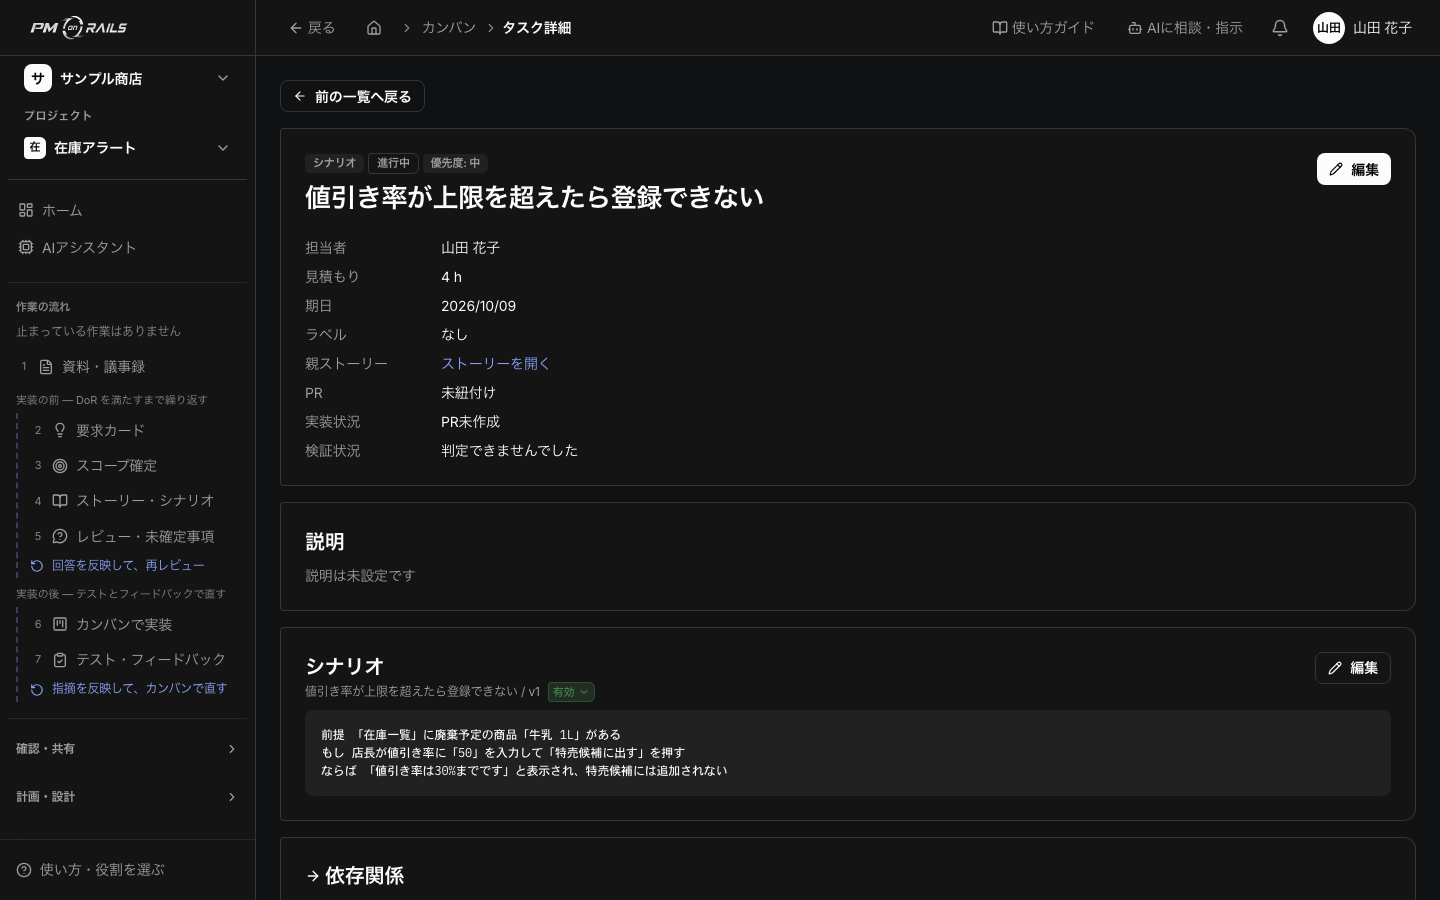
Task: Click the スコープ確定 target icon
Action: coord(60,465)
